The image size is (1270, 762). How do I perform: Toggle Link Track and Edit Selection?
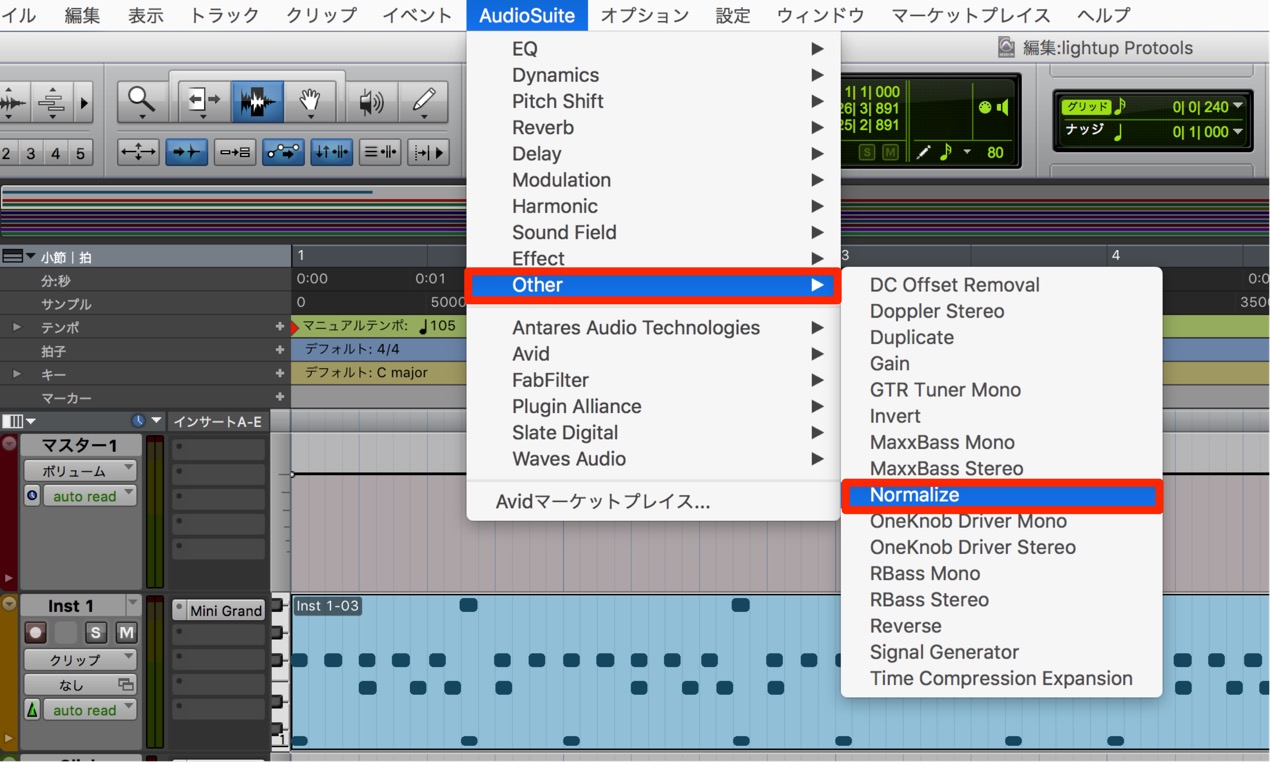380,152
